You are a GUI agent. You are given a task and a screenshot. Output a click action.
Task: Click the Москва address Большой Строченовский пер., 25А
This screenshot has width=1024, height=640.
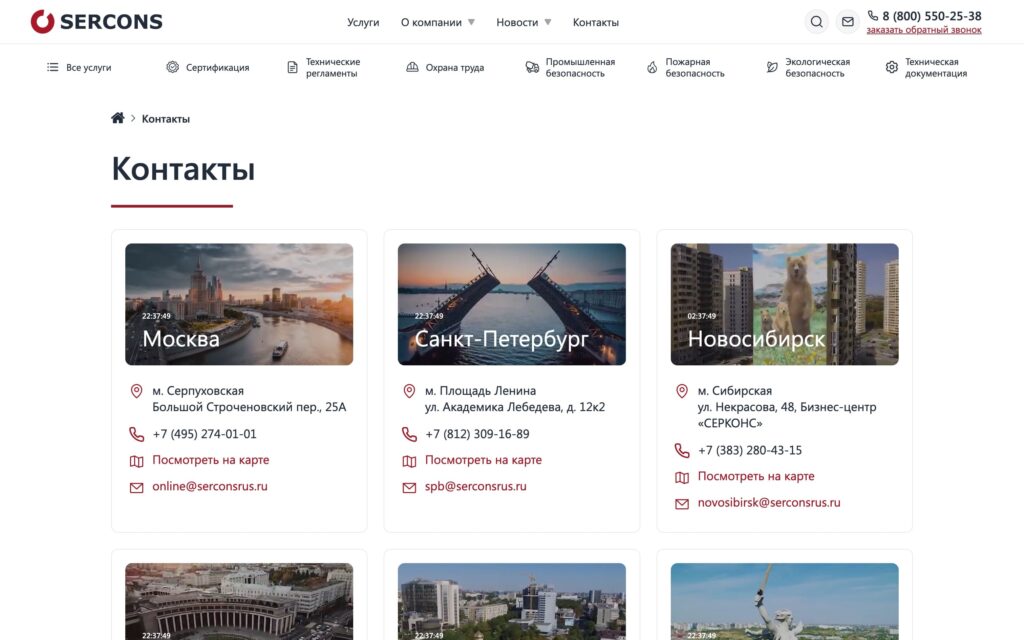(249, 407)
